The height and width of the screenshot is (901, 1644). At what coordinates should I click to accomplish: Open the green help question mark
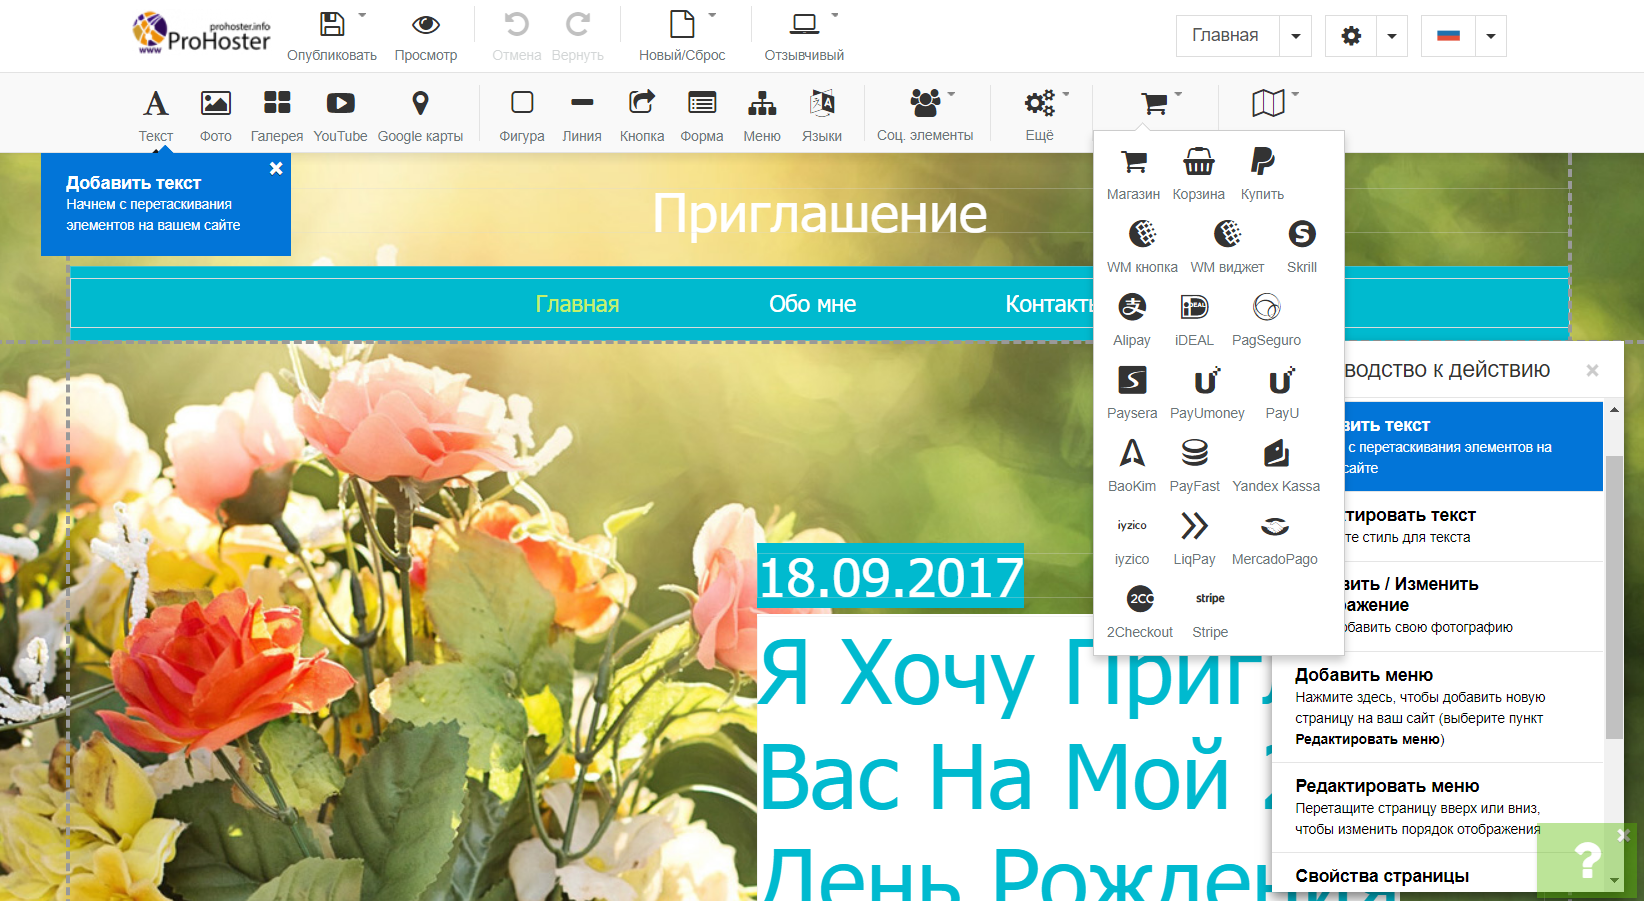(x=1587, y=861)
